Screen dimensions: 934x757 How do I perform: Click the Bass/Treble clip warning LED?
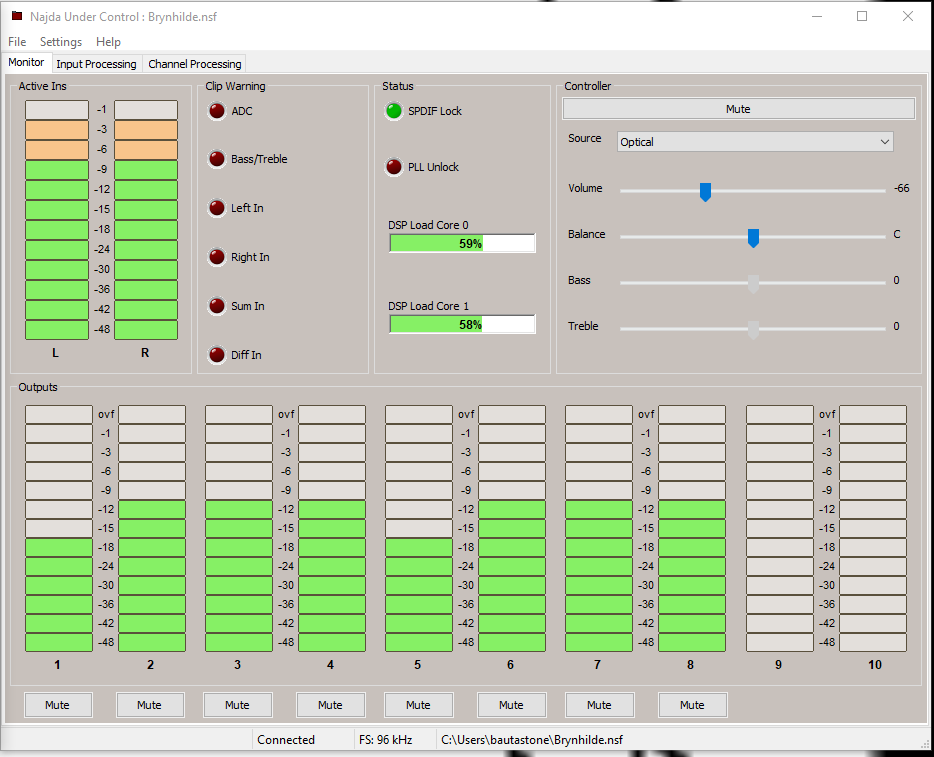(x=216, y=159)
